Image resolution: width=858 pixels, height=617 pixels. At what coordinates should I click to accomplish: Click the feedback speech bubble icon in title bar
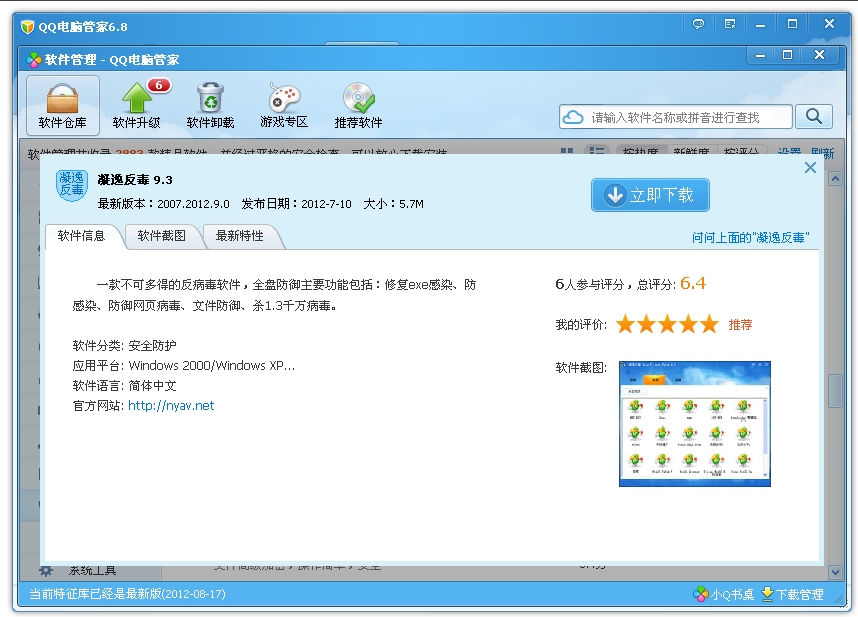pos(698,24)
